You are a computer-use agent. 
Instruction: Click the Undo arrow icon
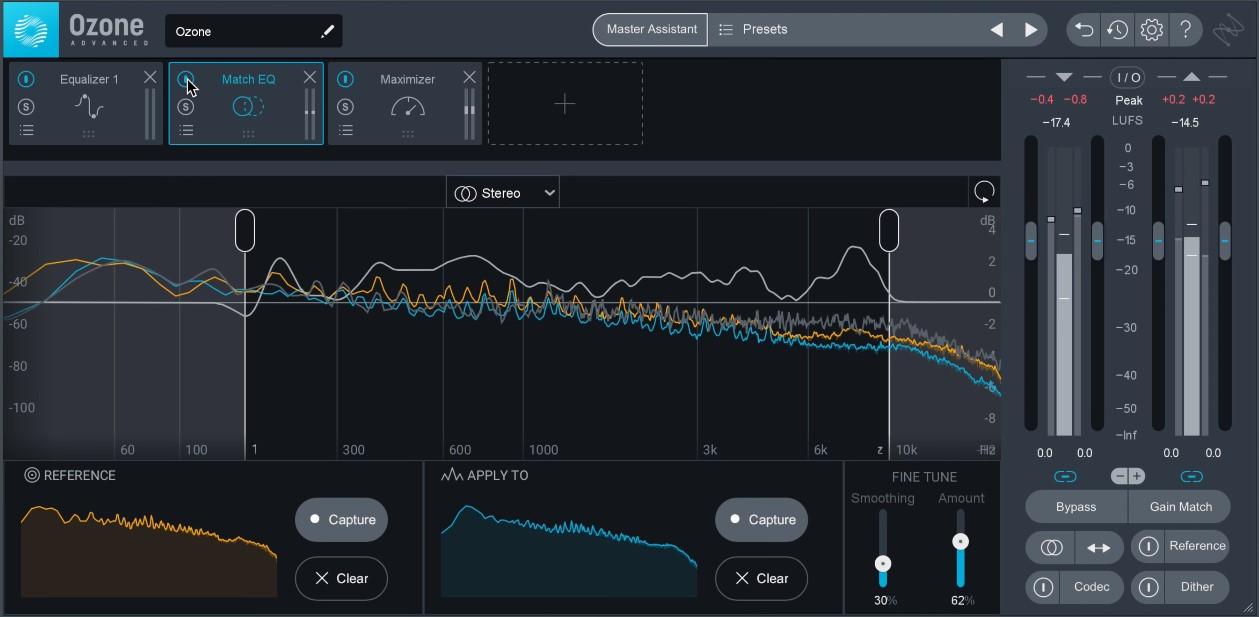point(1084,30)
